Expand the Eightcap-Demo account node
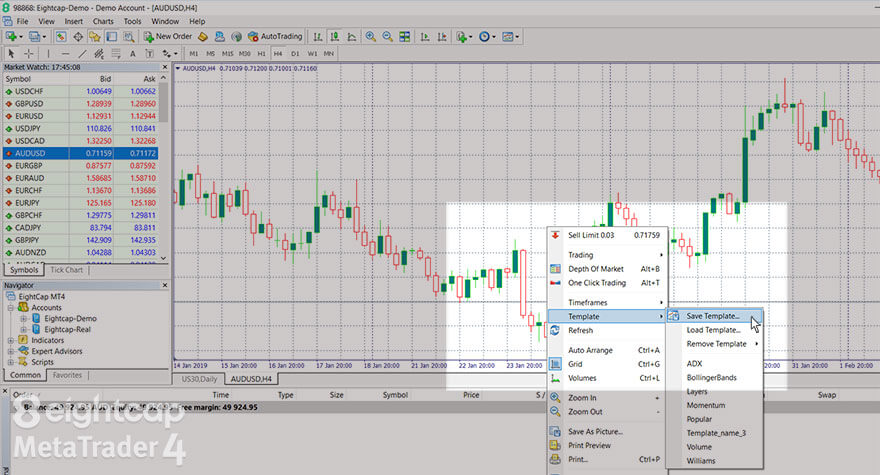 click(24, 318)
